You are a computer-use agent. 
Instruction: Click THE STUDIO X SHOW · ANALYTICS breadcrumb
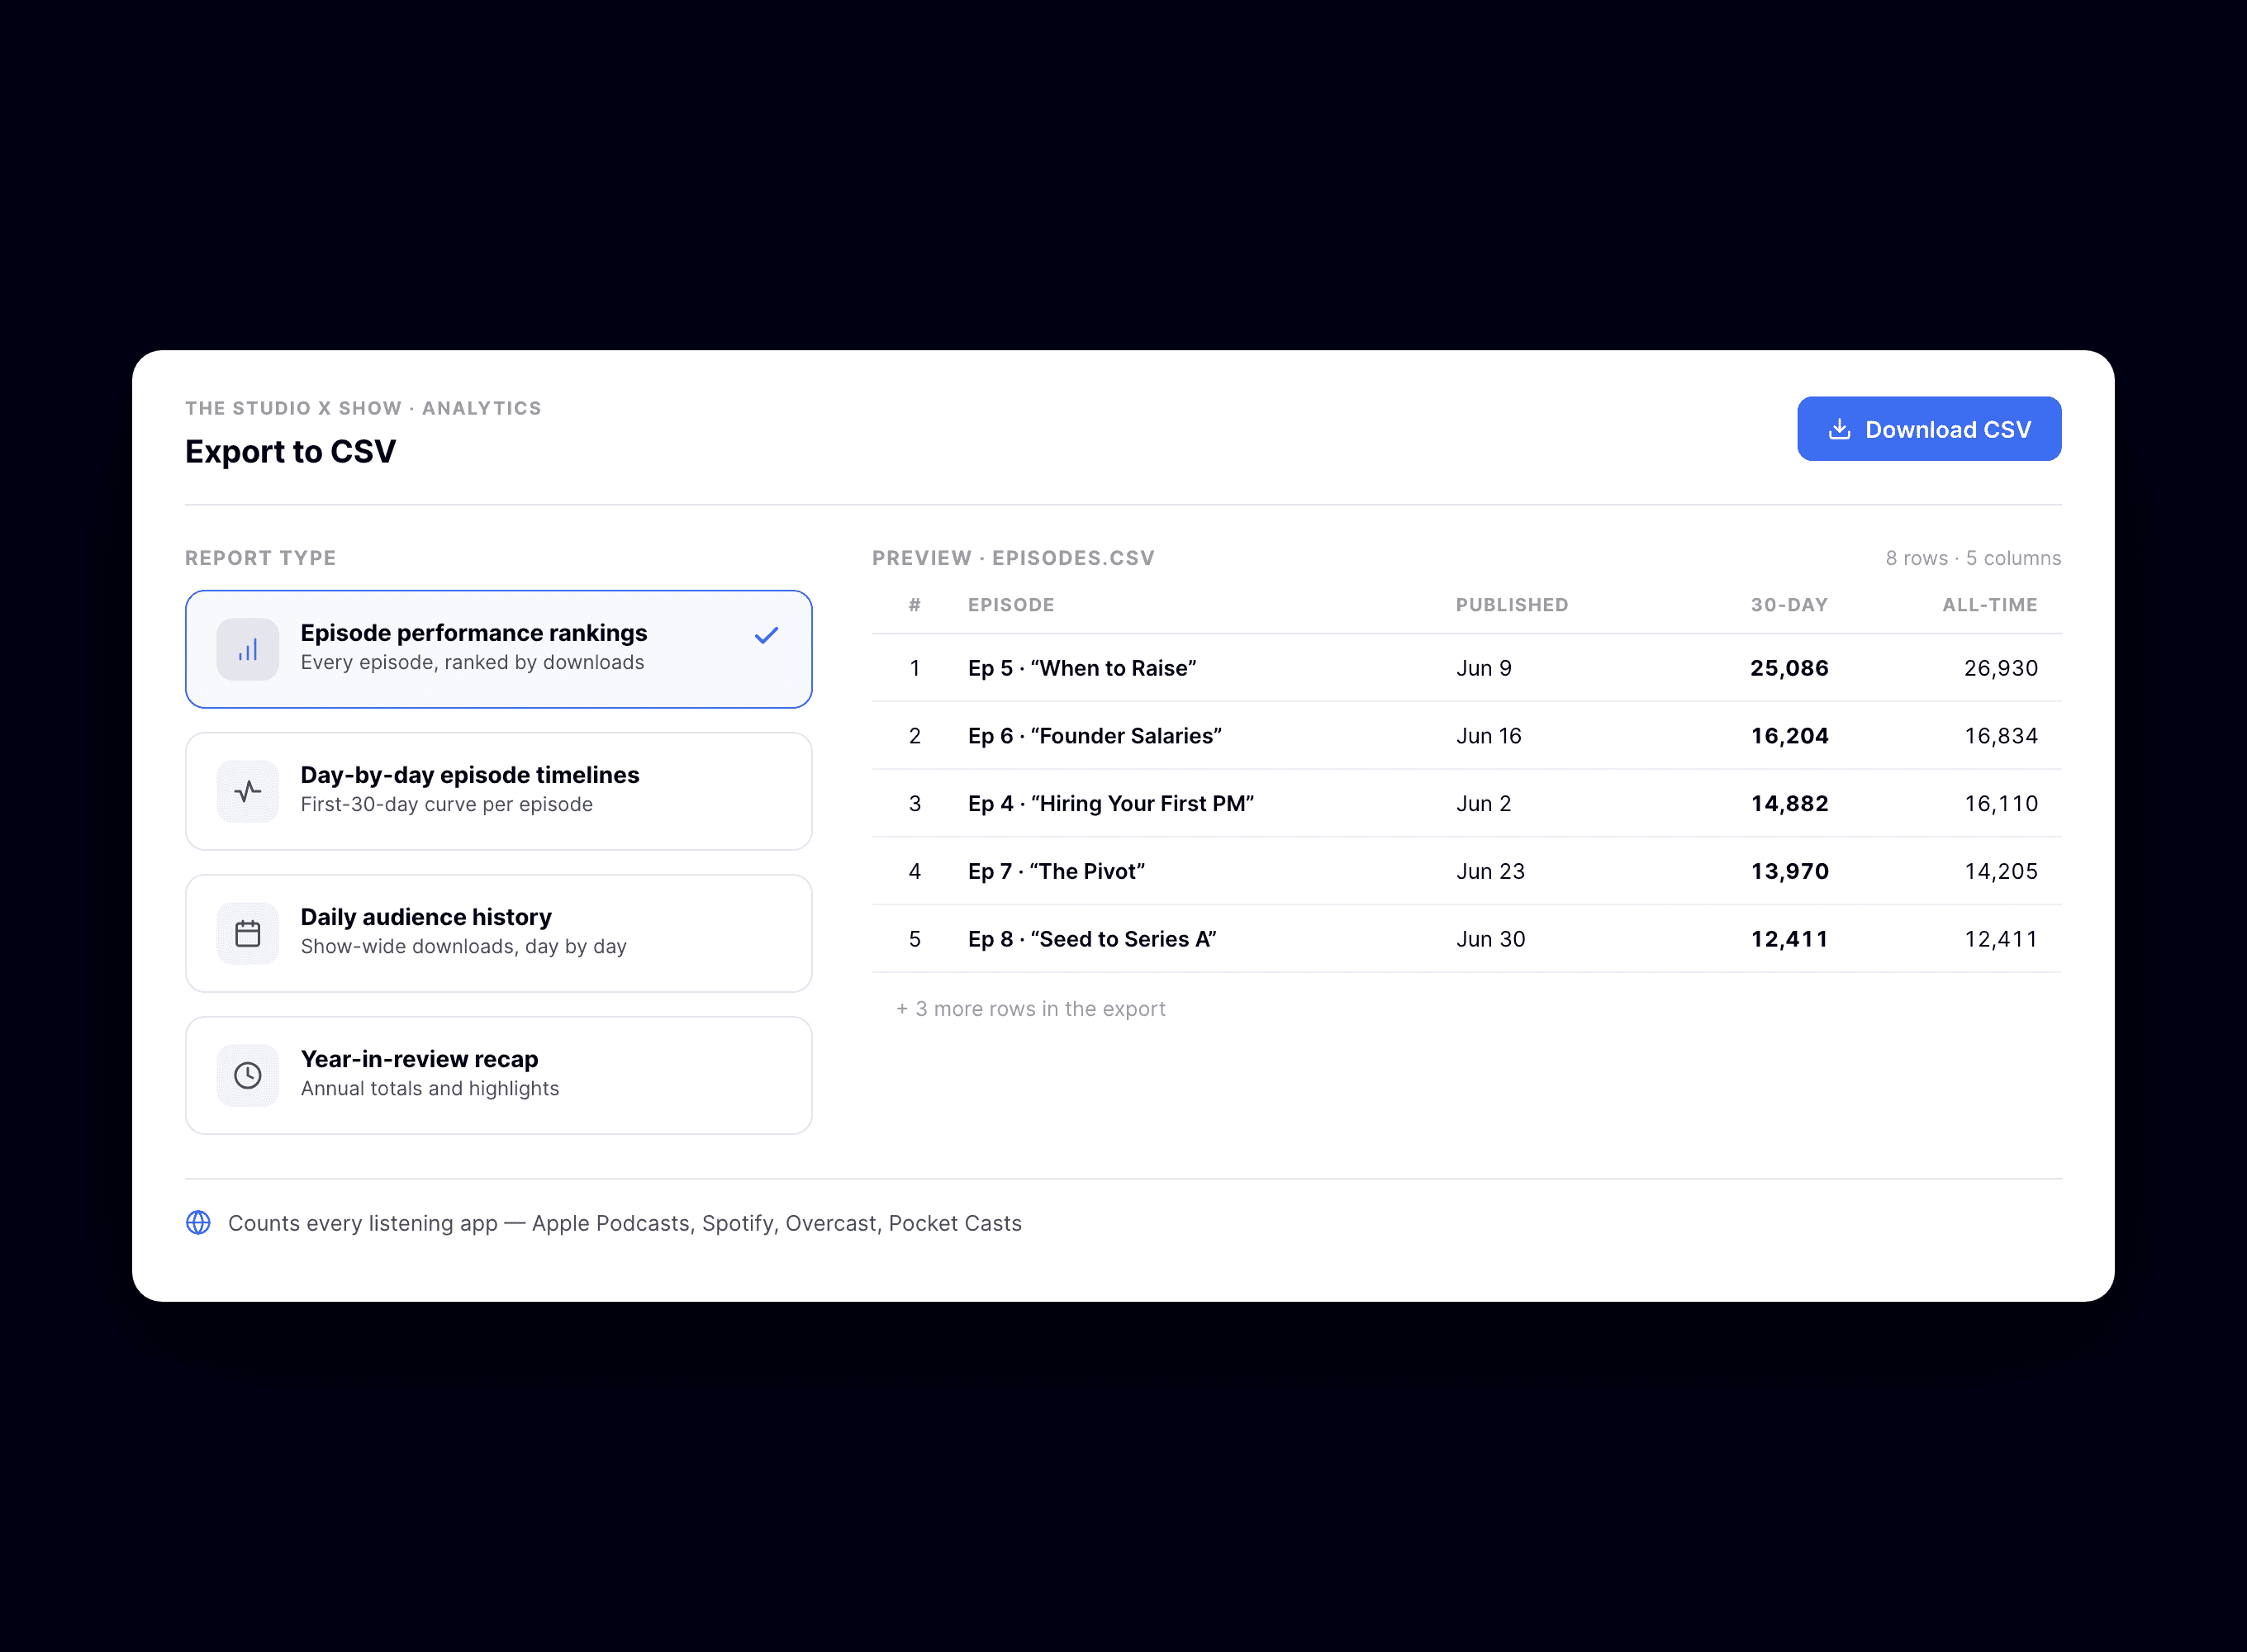pos(363,408)
